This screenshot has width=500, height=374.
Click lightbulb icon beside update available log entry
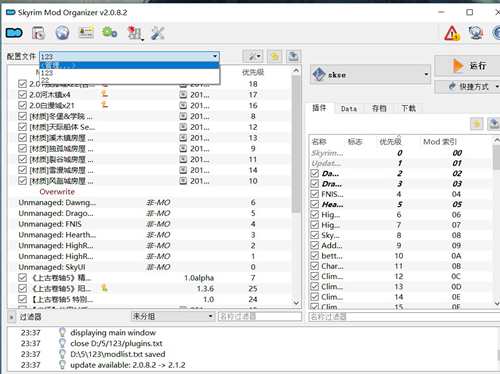coord(62,365)
